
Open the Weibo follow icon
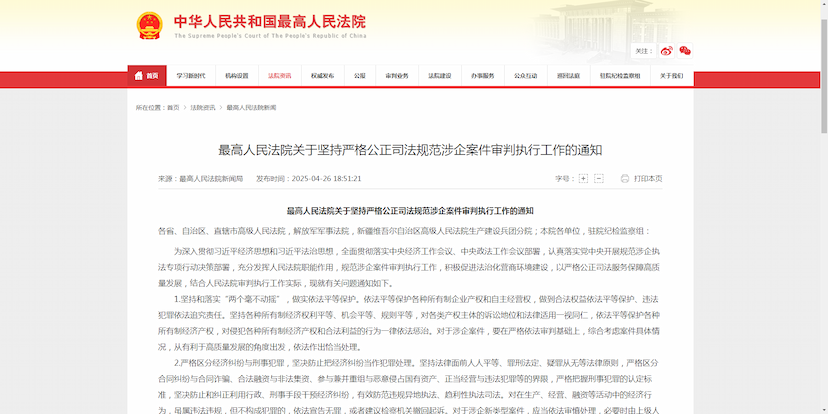[x=666, y=51]
